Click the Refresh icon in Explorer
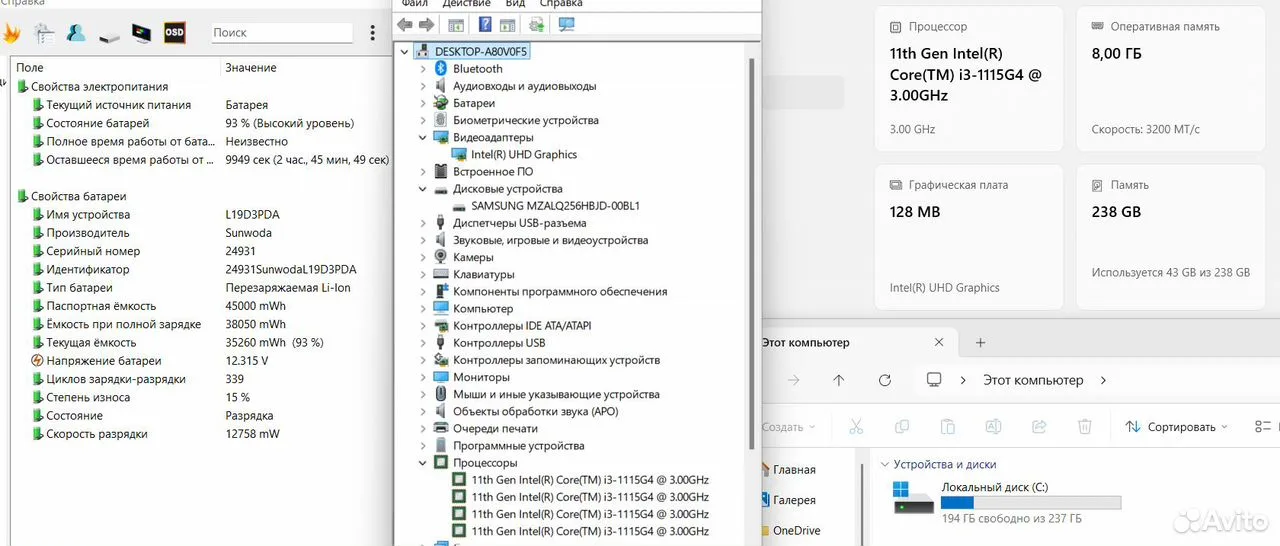 pyautogui.click(x=885, y=380)
